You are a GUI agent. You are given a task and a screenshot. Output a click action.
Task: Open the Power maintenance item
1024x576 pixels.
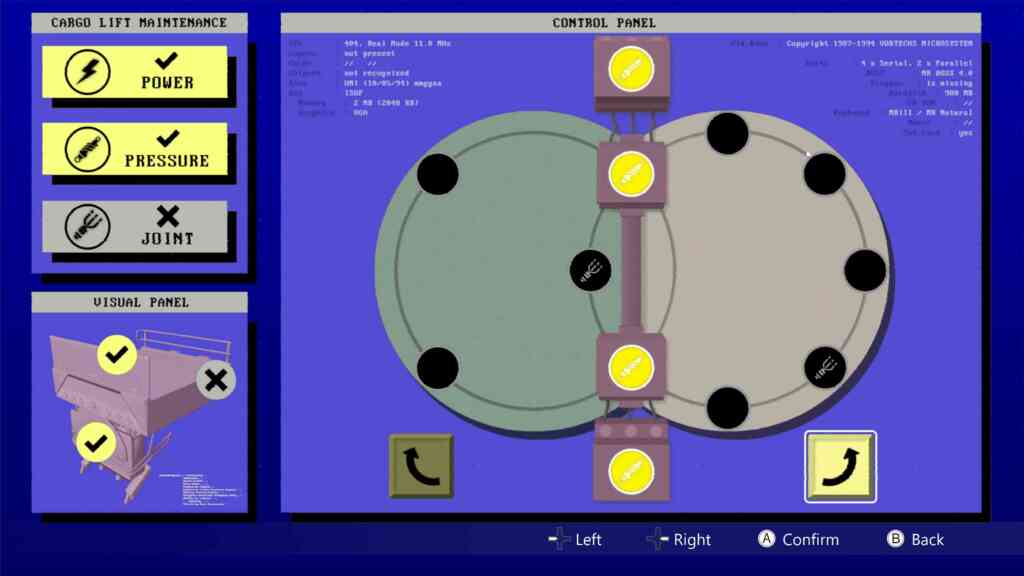coord(135,72)
